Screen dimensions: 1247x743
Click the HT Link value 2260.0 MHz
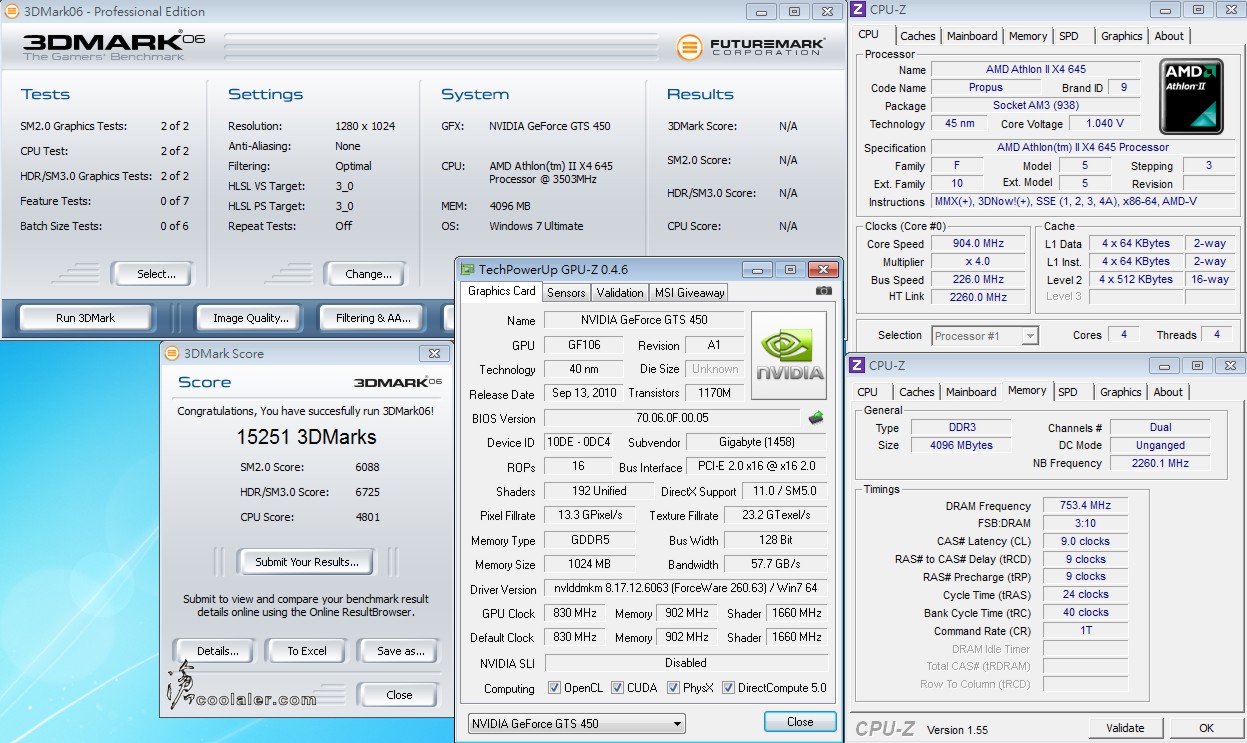coord(978,296)
